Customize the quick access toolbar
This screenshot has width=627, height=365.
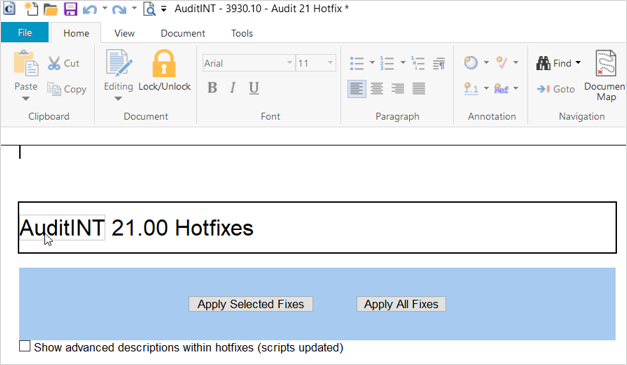point(164,9)
